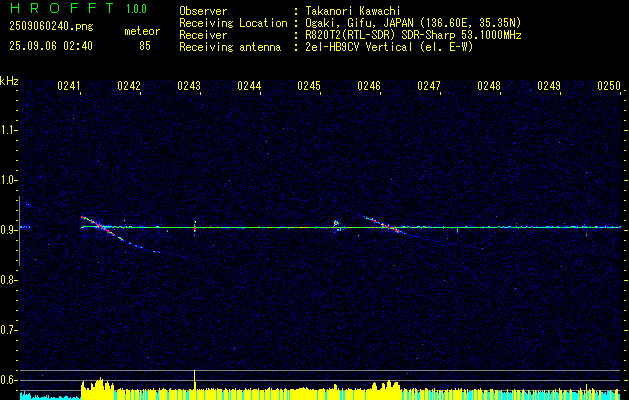Click the 0248 time marker
Viewport: 629px width, 400px height.
(489, 86)
